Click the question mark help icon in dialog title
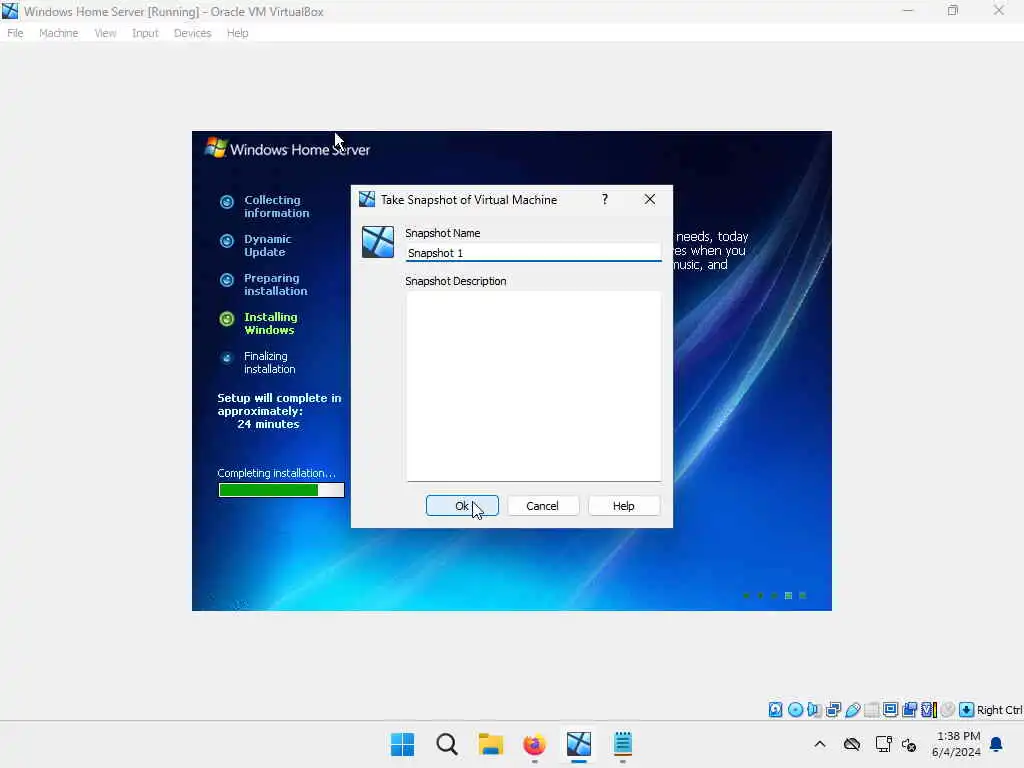 coord(605,199)
